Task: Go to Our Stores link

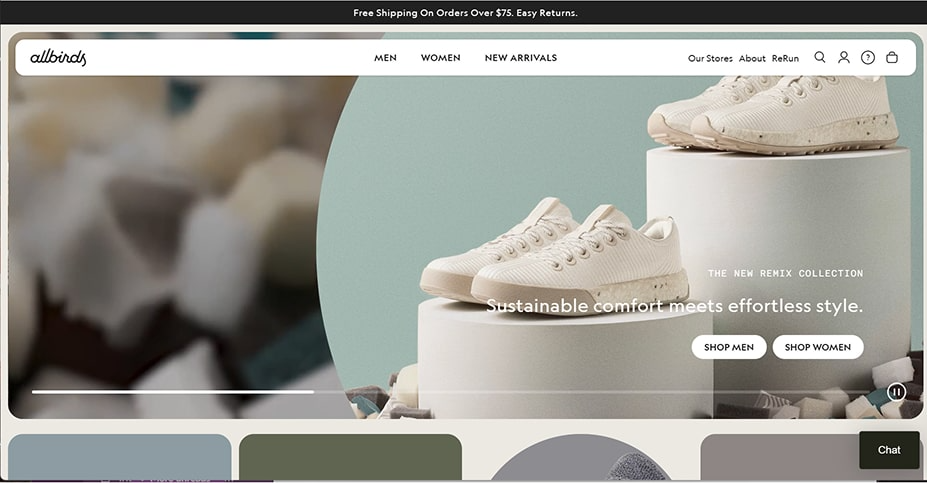Action: 710,59
